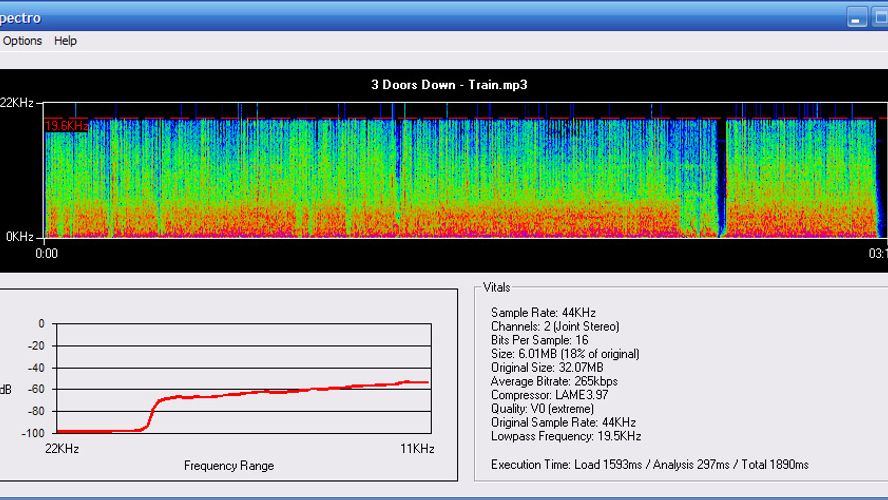
Task: Click the Spectro window title text
Action: click(x=20, y=18)
